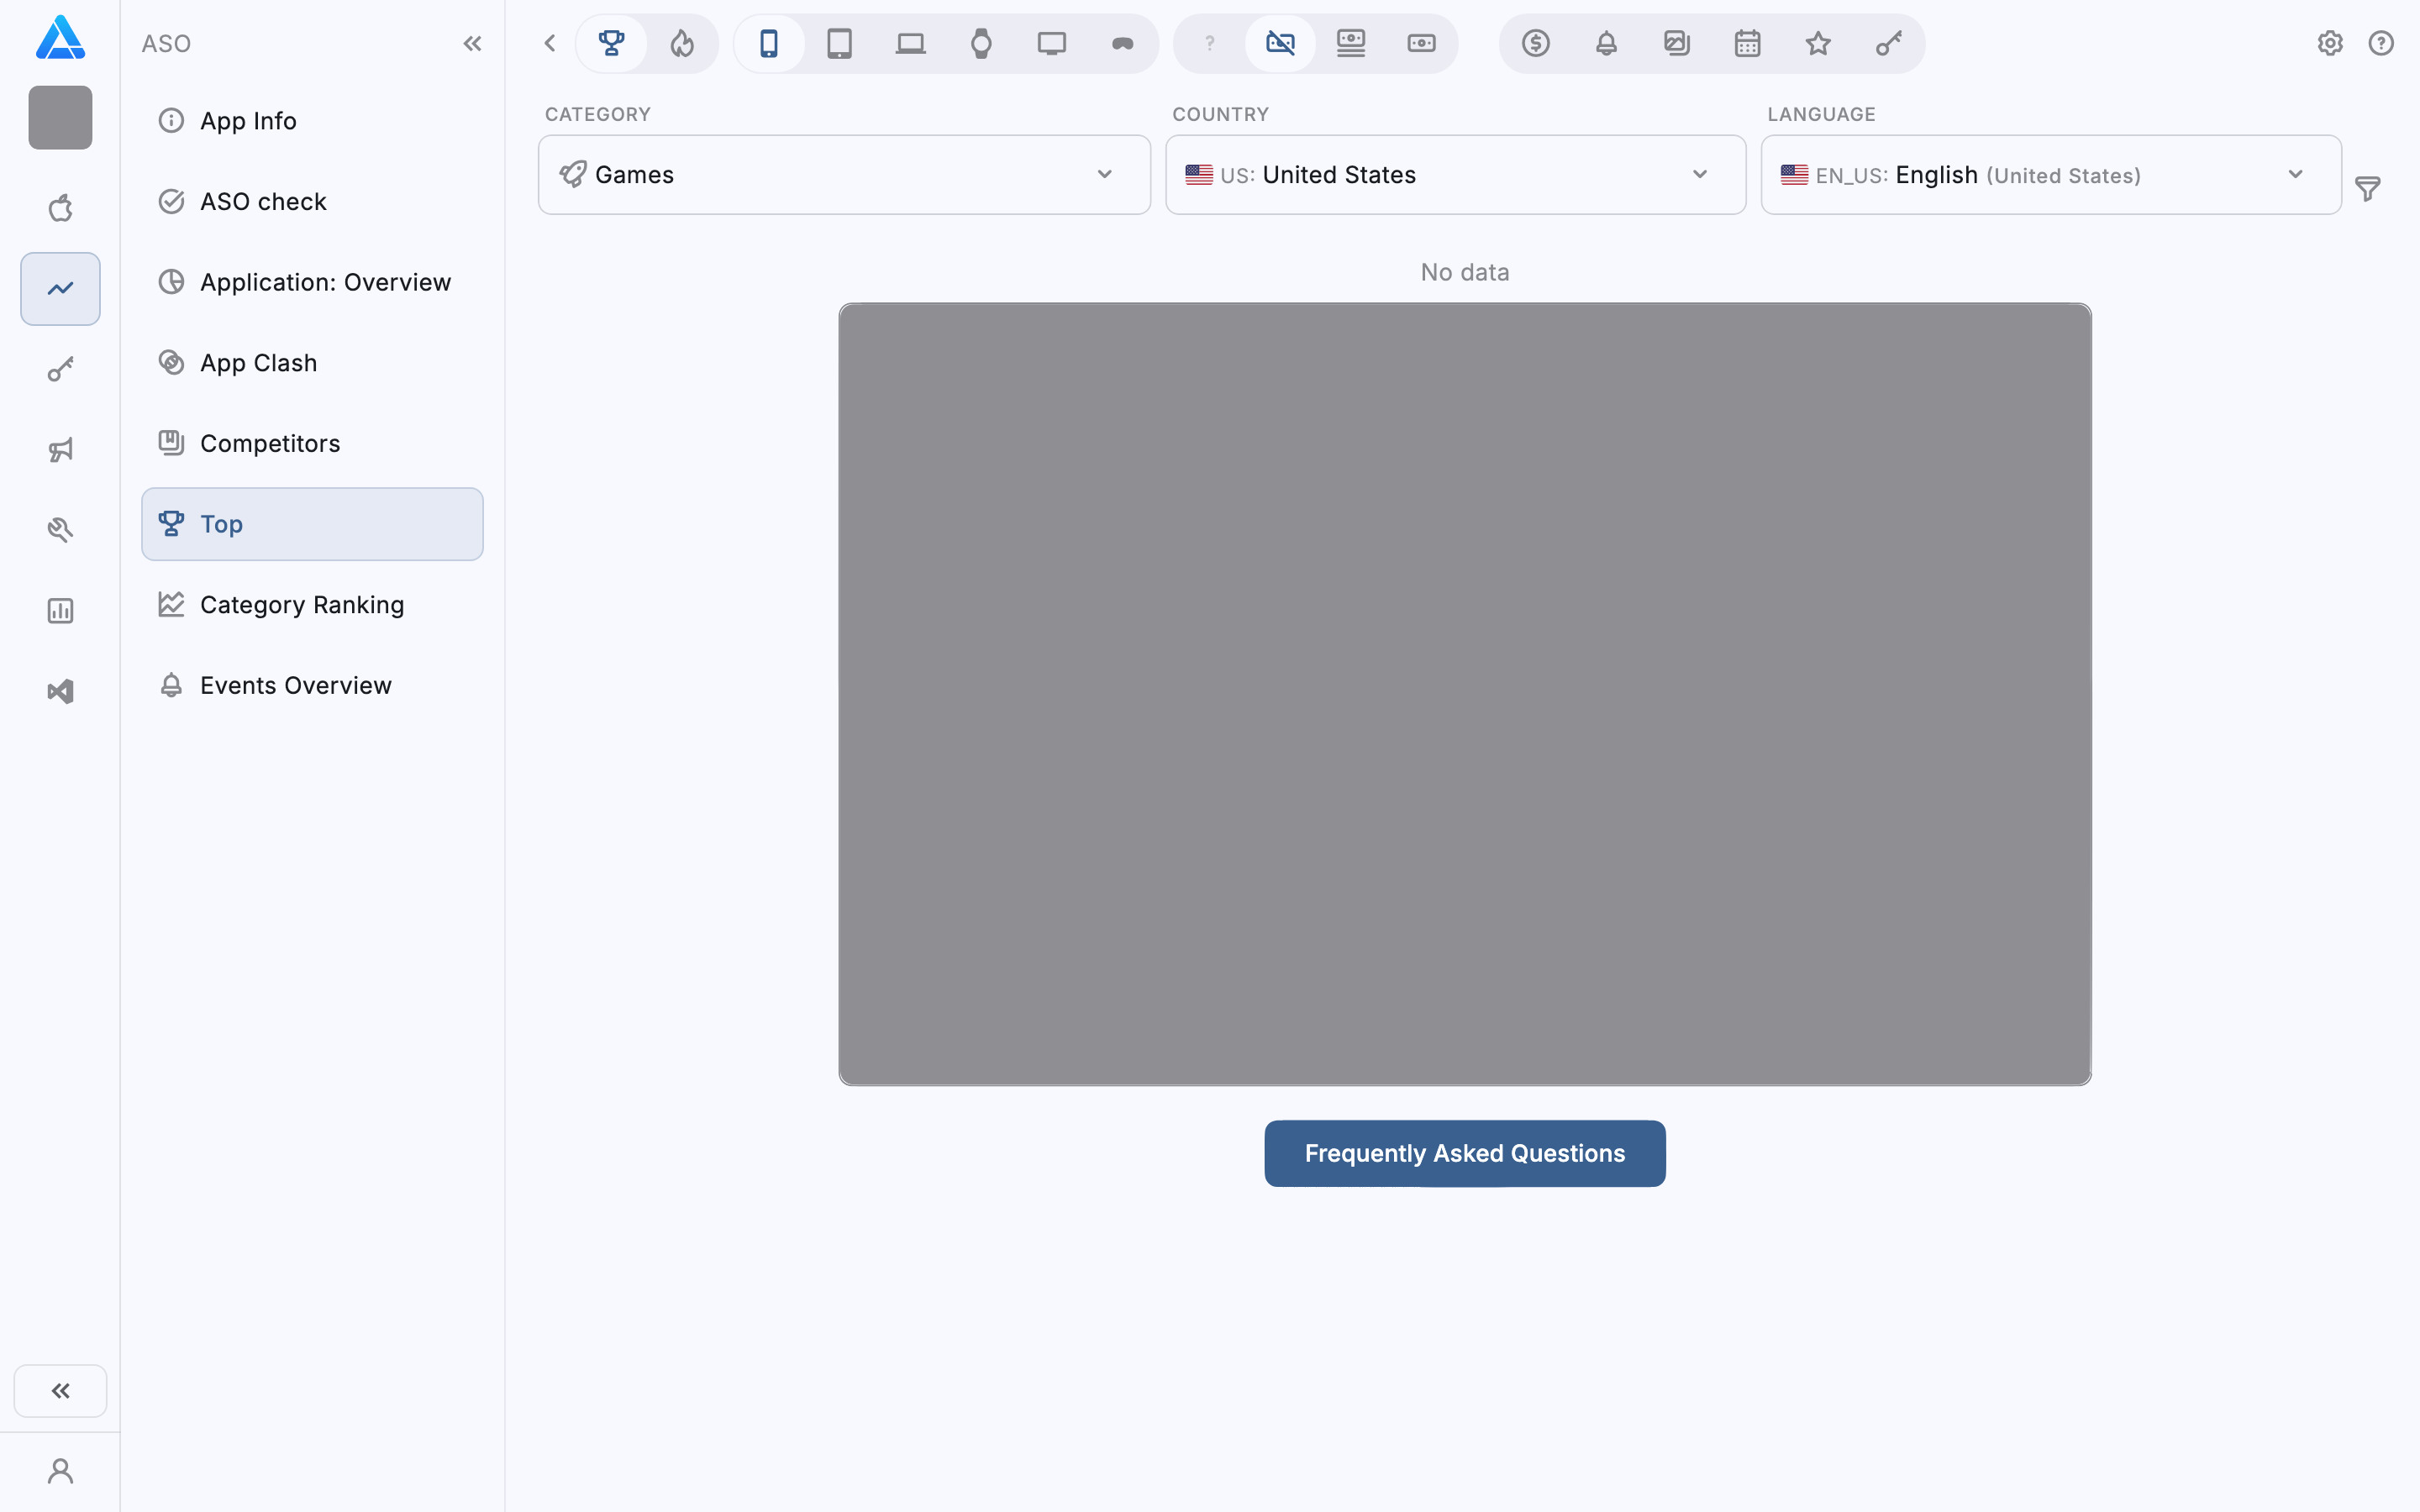Expand the Country dropdown showing United States

(x=1455, y=175)
